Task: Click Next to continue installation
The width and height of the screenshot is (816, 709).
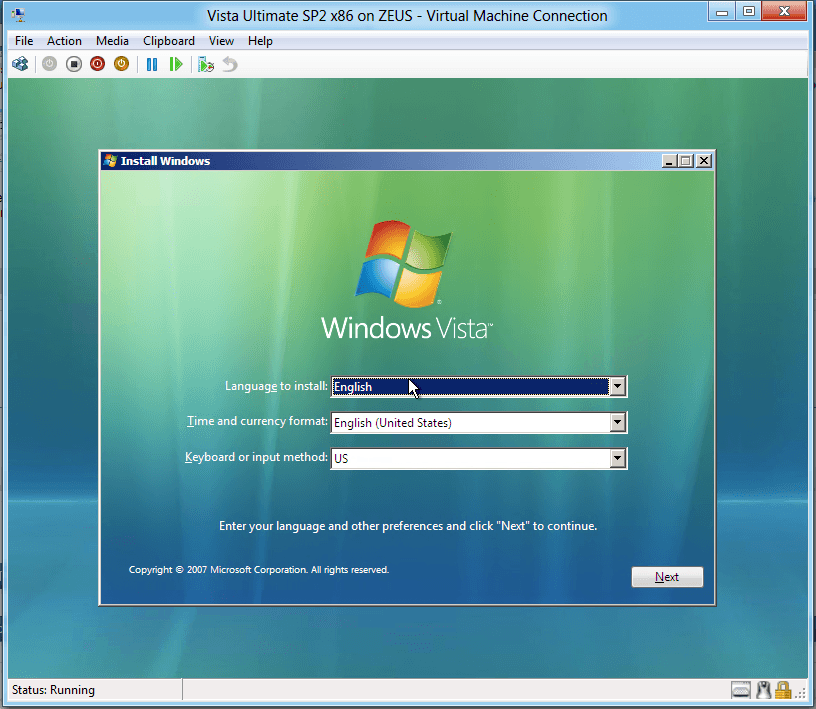Action: point(667,577)
